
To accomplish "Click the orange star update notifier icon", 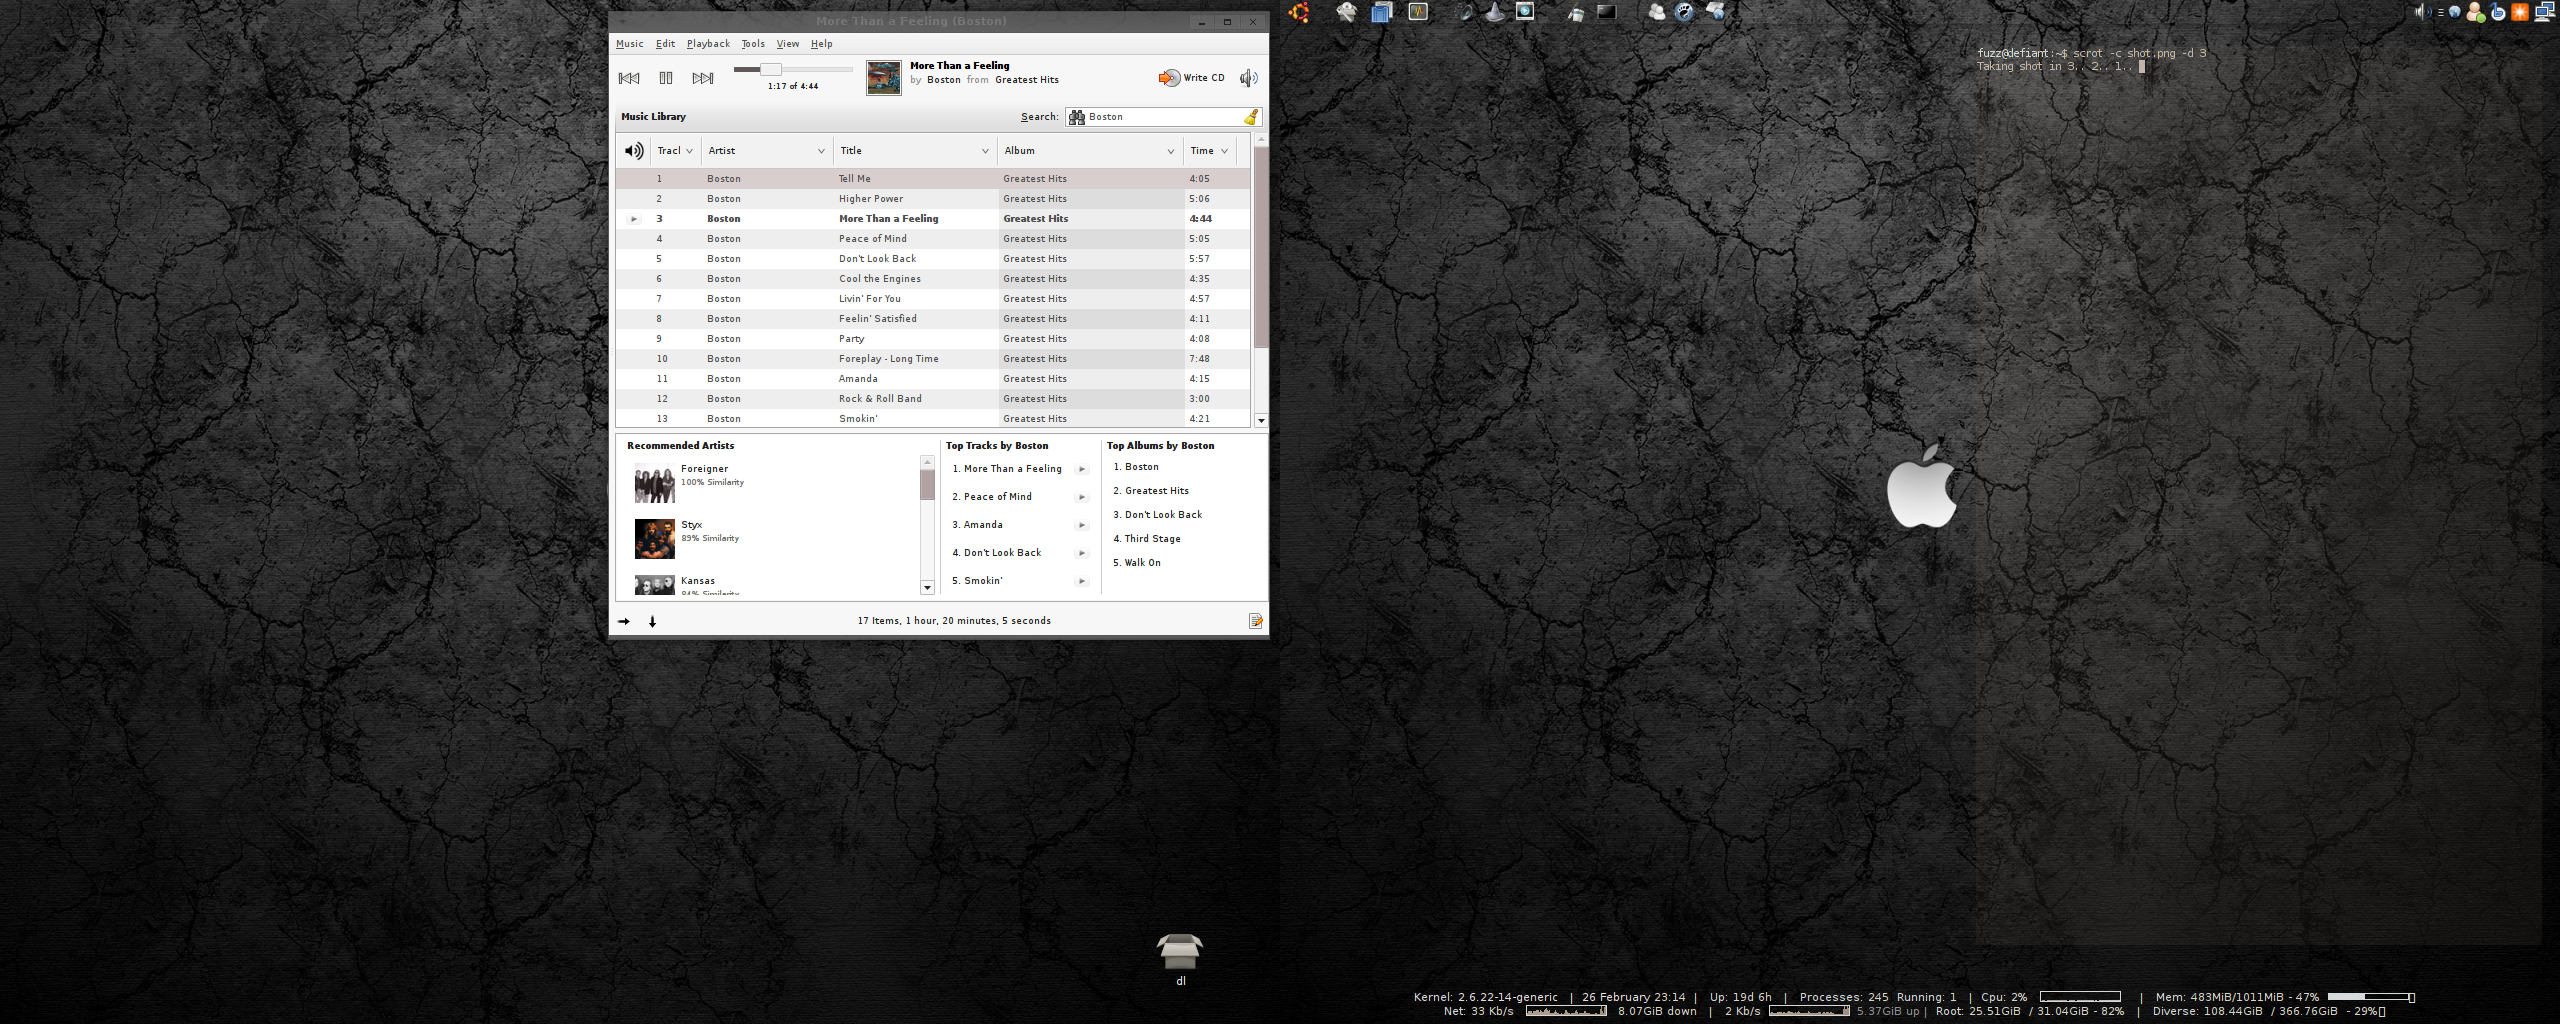I will tap(2520, 12).
